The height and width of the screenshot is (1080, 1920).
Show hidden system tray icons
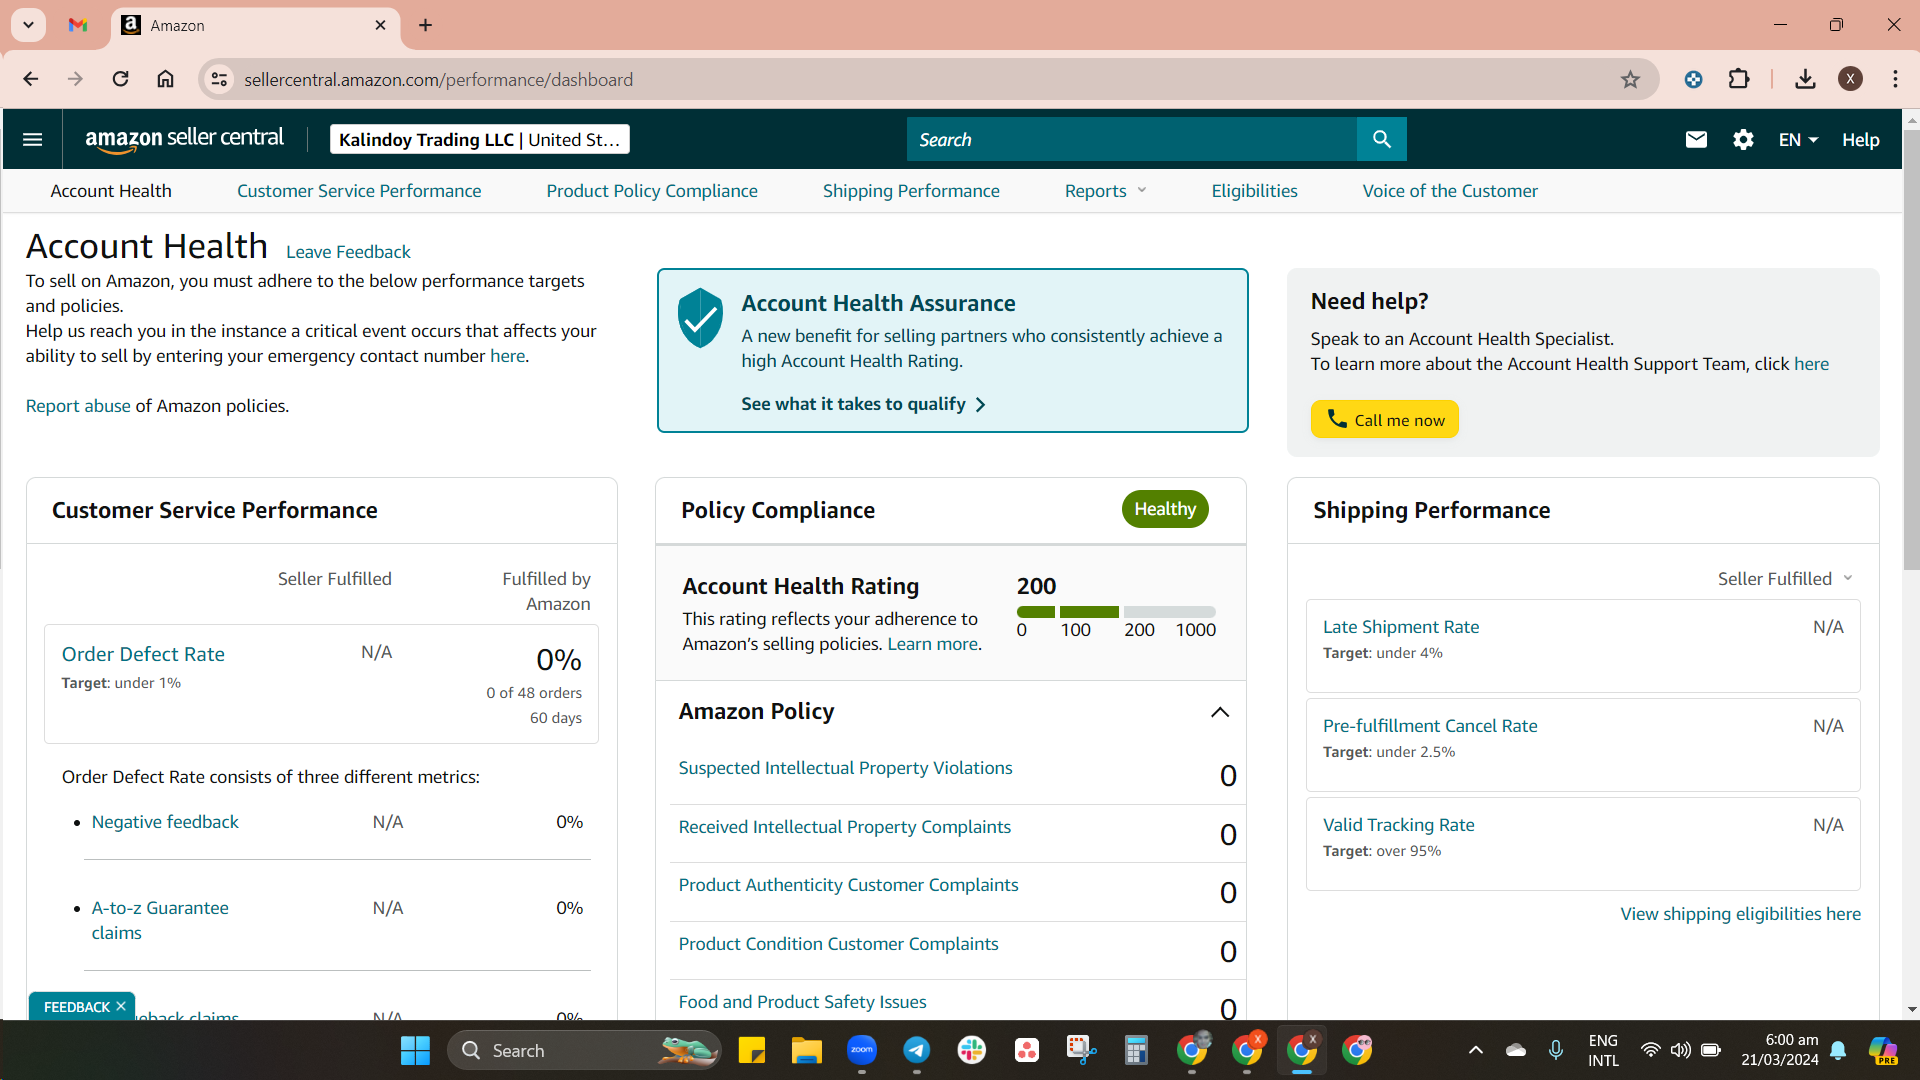[1475, 1050]
